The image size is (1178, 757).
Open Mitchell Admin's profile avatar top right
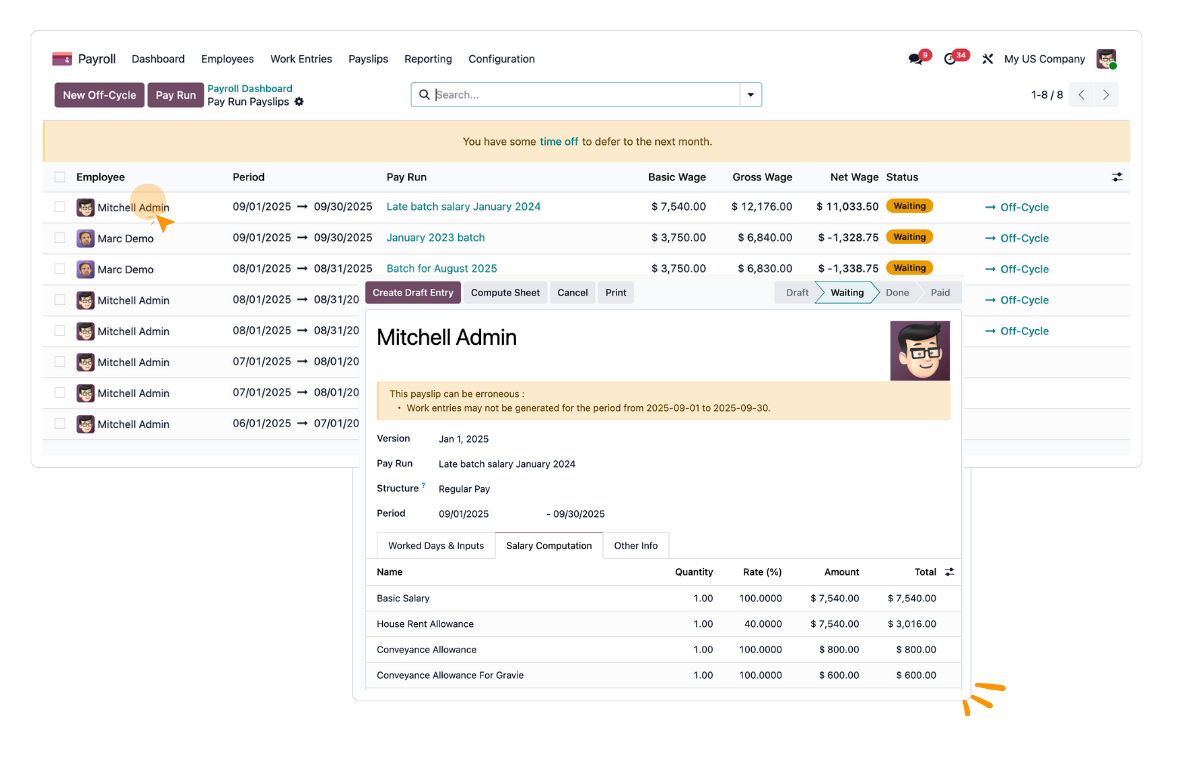(x=1105, y=58)
